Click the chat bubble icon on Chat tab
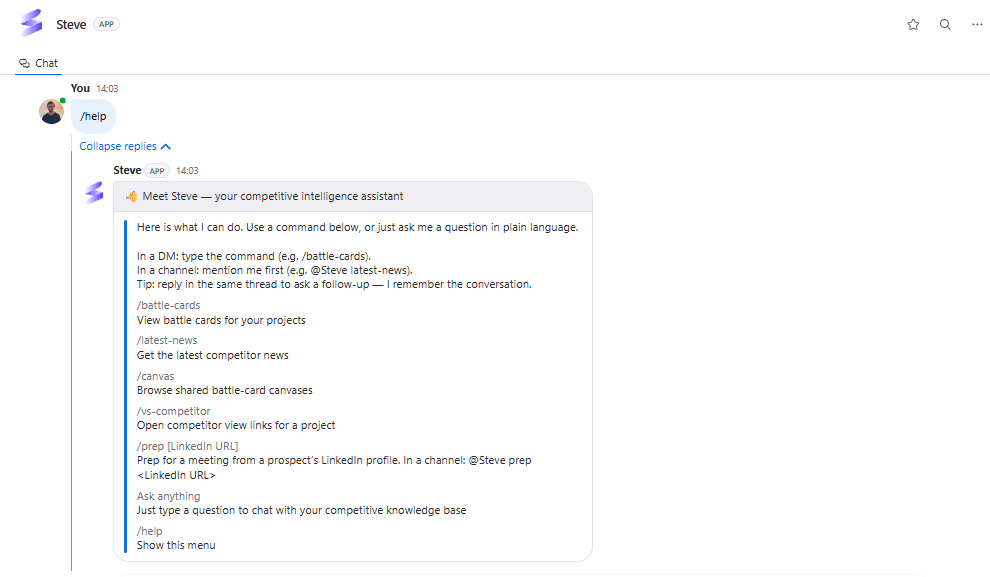 point(25,63)
